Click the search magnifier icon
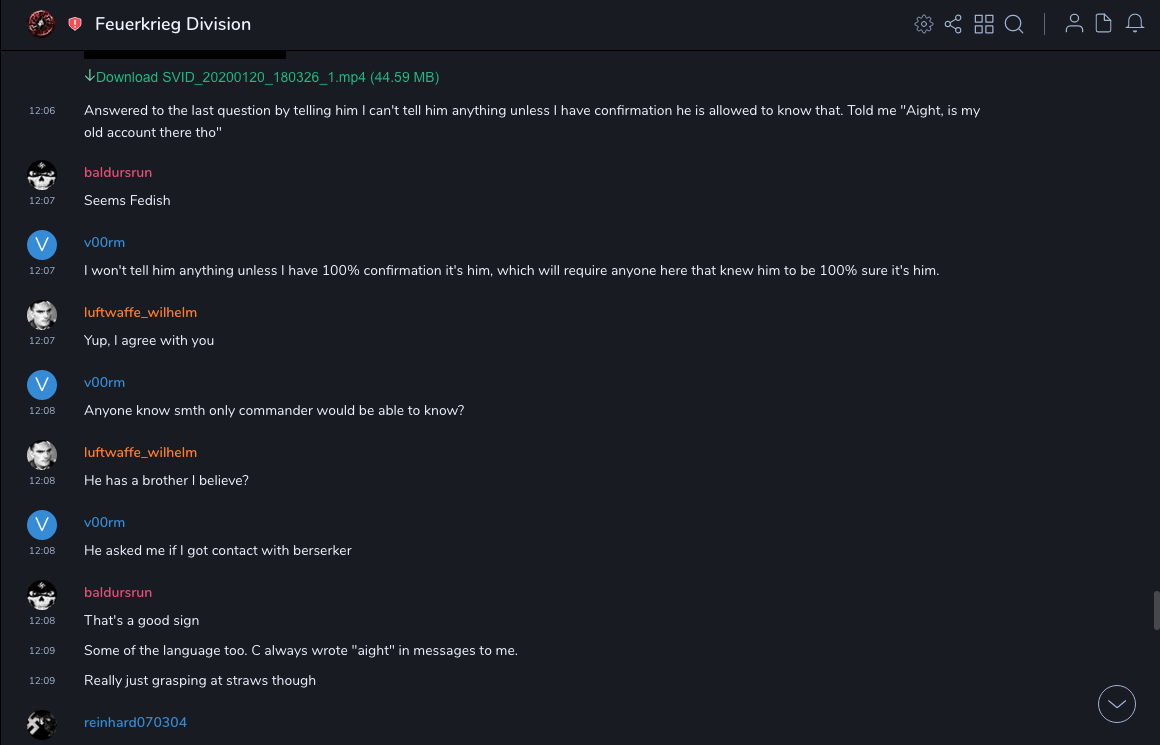The image size is (1160, 745). tap(1014, 24)
